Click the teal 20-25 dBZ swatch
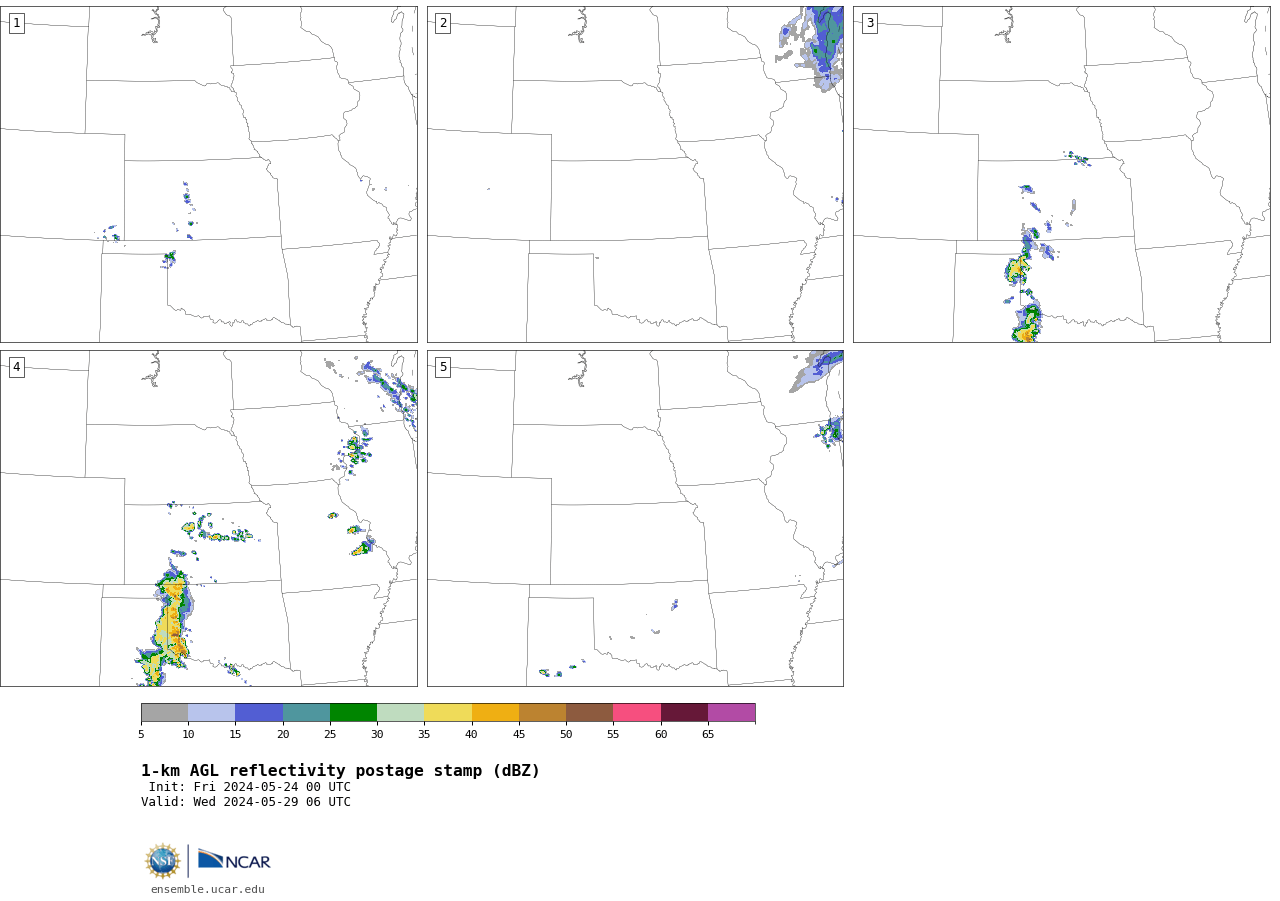The width and height of the screenshot is (1280, 901). pyautogui.click(x=307, y=713)
